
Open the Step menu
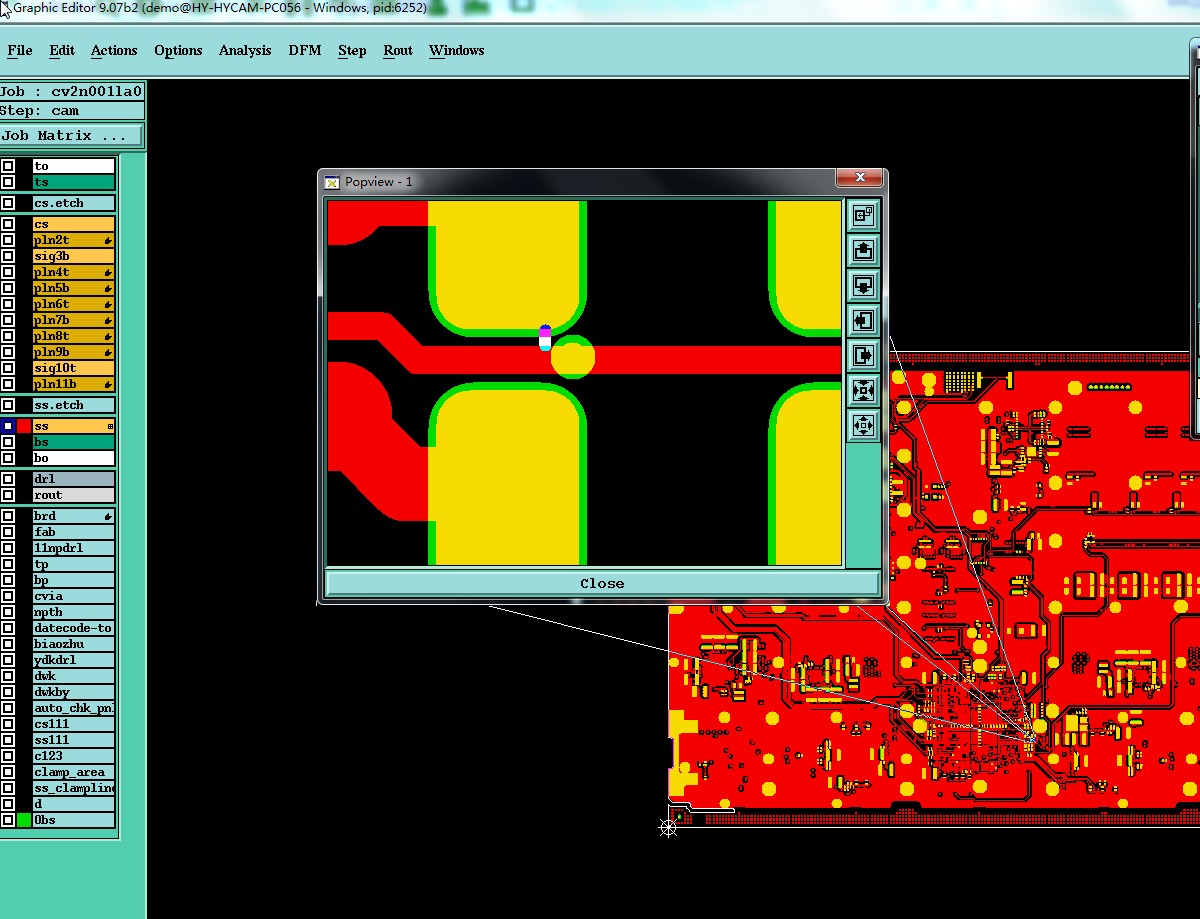(x=352, y=50)
